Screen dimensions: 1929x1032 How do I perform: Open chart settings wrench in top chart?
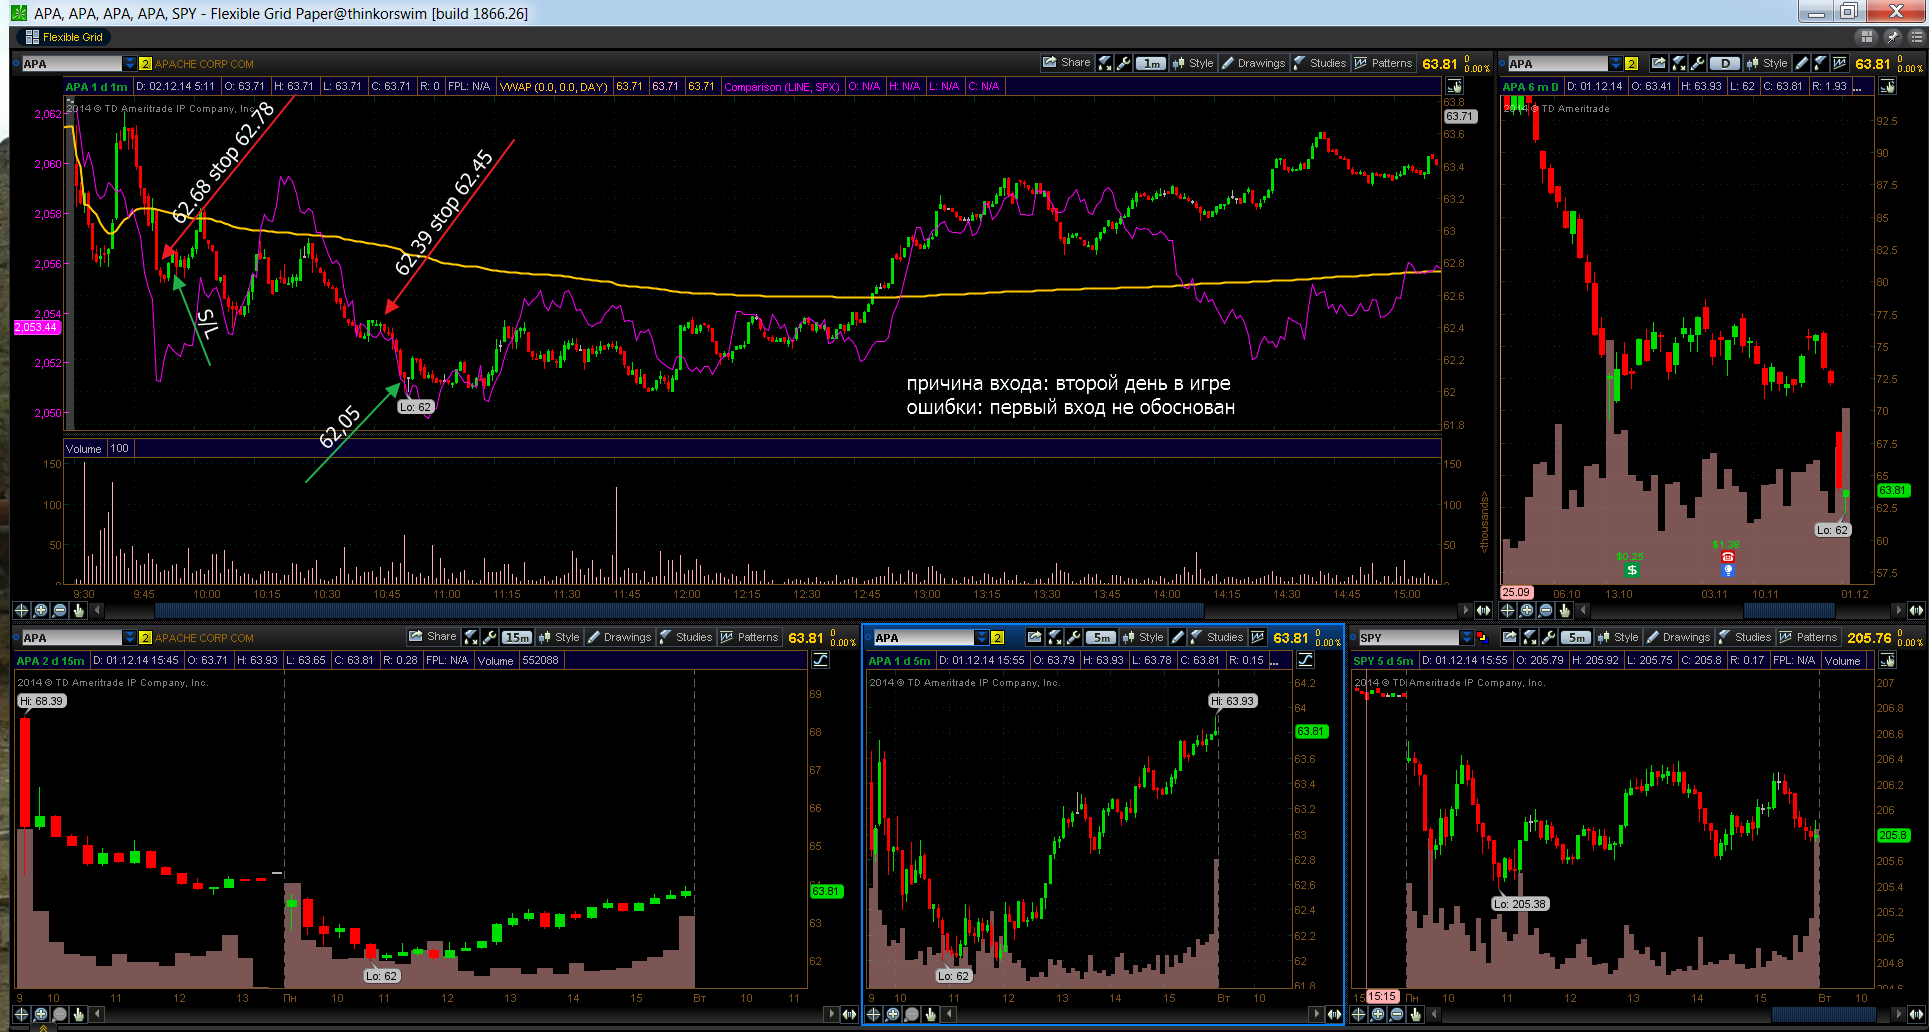[x=1124, y=63]
